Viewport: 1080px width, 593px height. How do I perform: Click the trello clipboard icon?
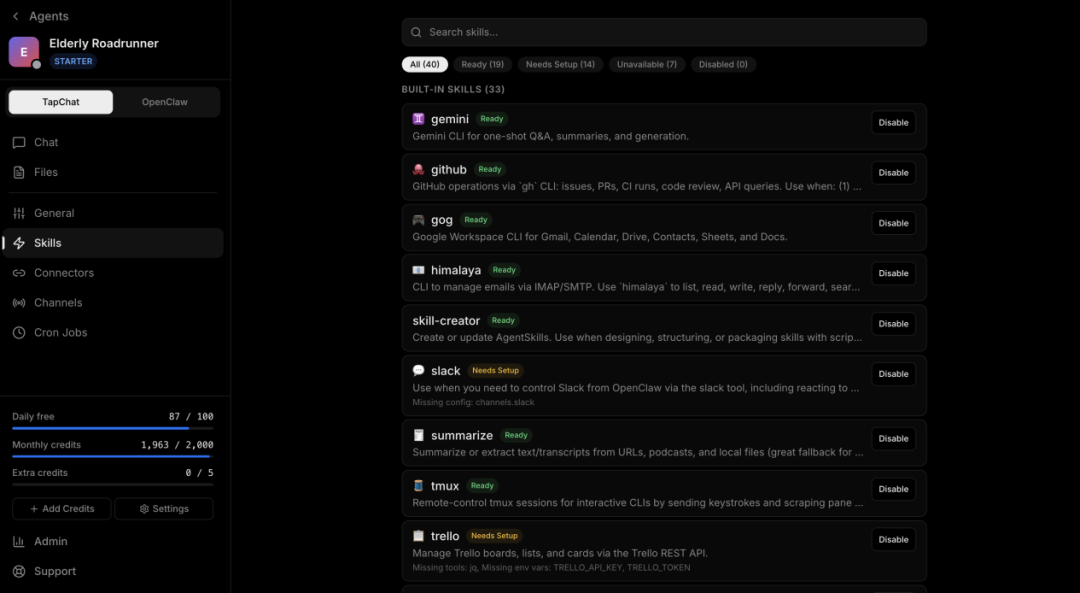[x=418, y=536]
